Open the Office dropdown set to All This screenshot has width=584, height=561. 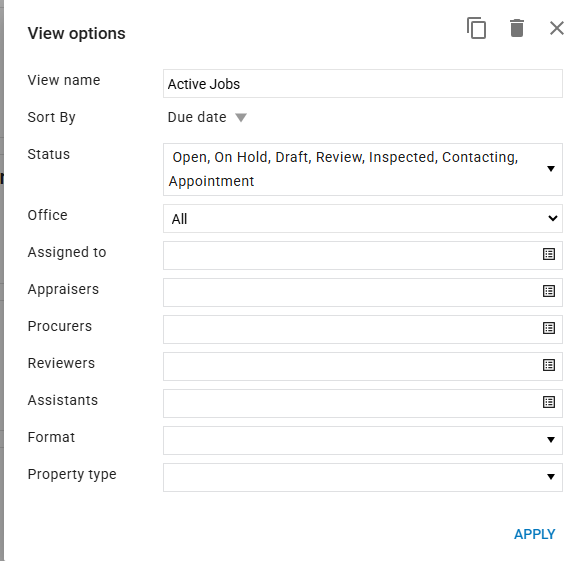(x=363, y=219)
